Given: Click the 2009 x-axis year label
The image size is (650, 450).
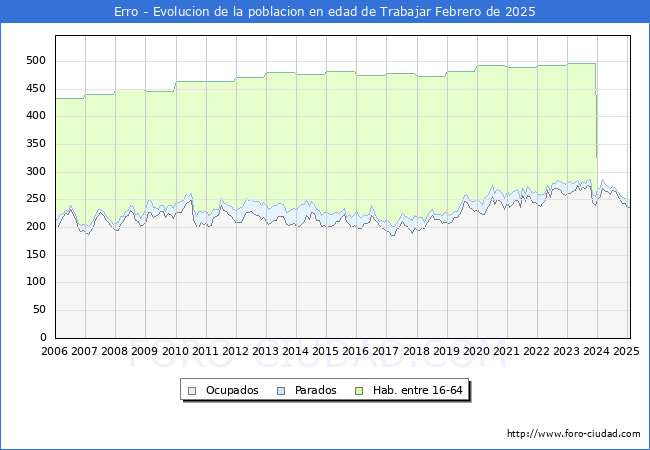Looking at the screenshot, I should tap(144, 351).
